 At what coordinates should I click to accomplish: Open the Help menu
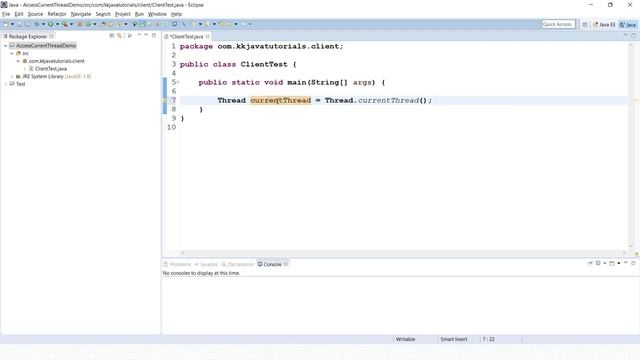176,14
